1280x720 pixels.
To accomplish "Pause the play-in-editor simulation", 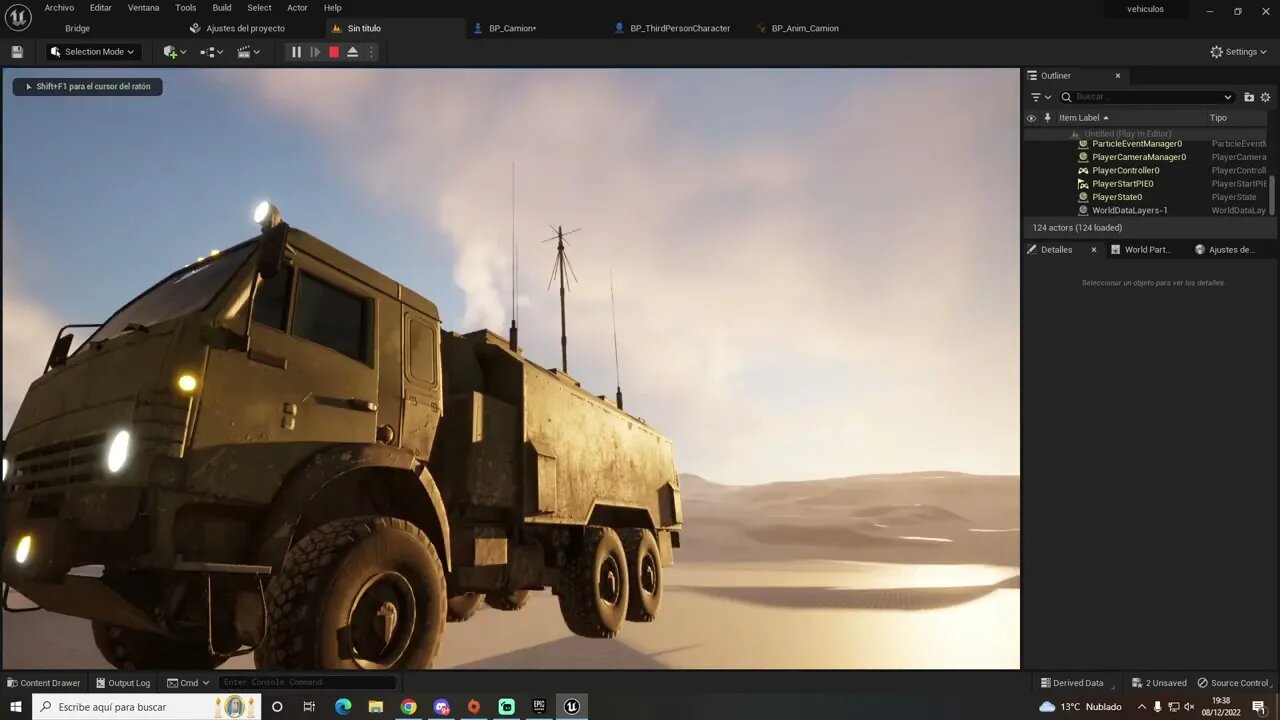I will coord(296,52).
